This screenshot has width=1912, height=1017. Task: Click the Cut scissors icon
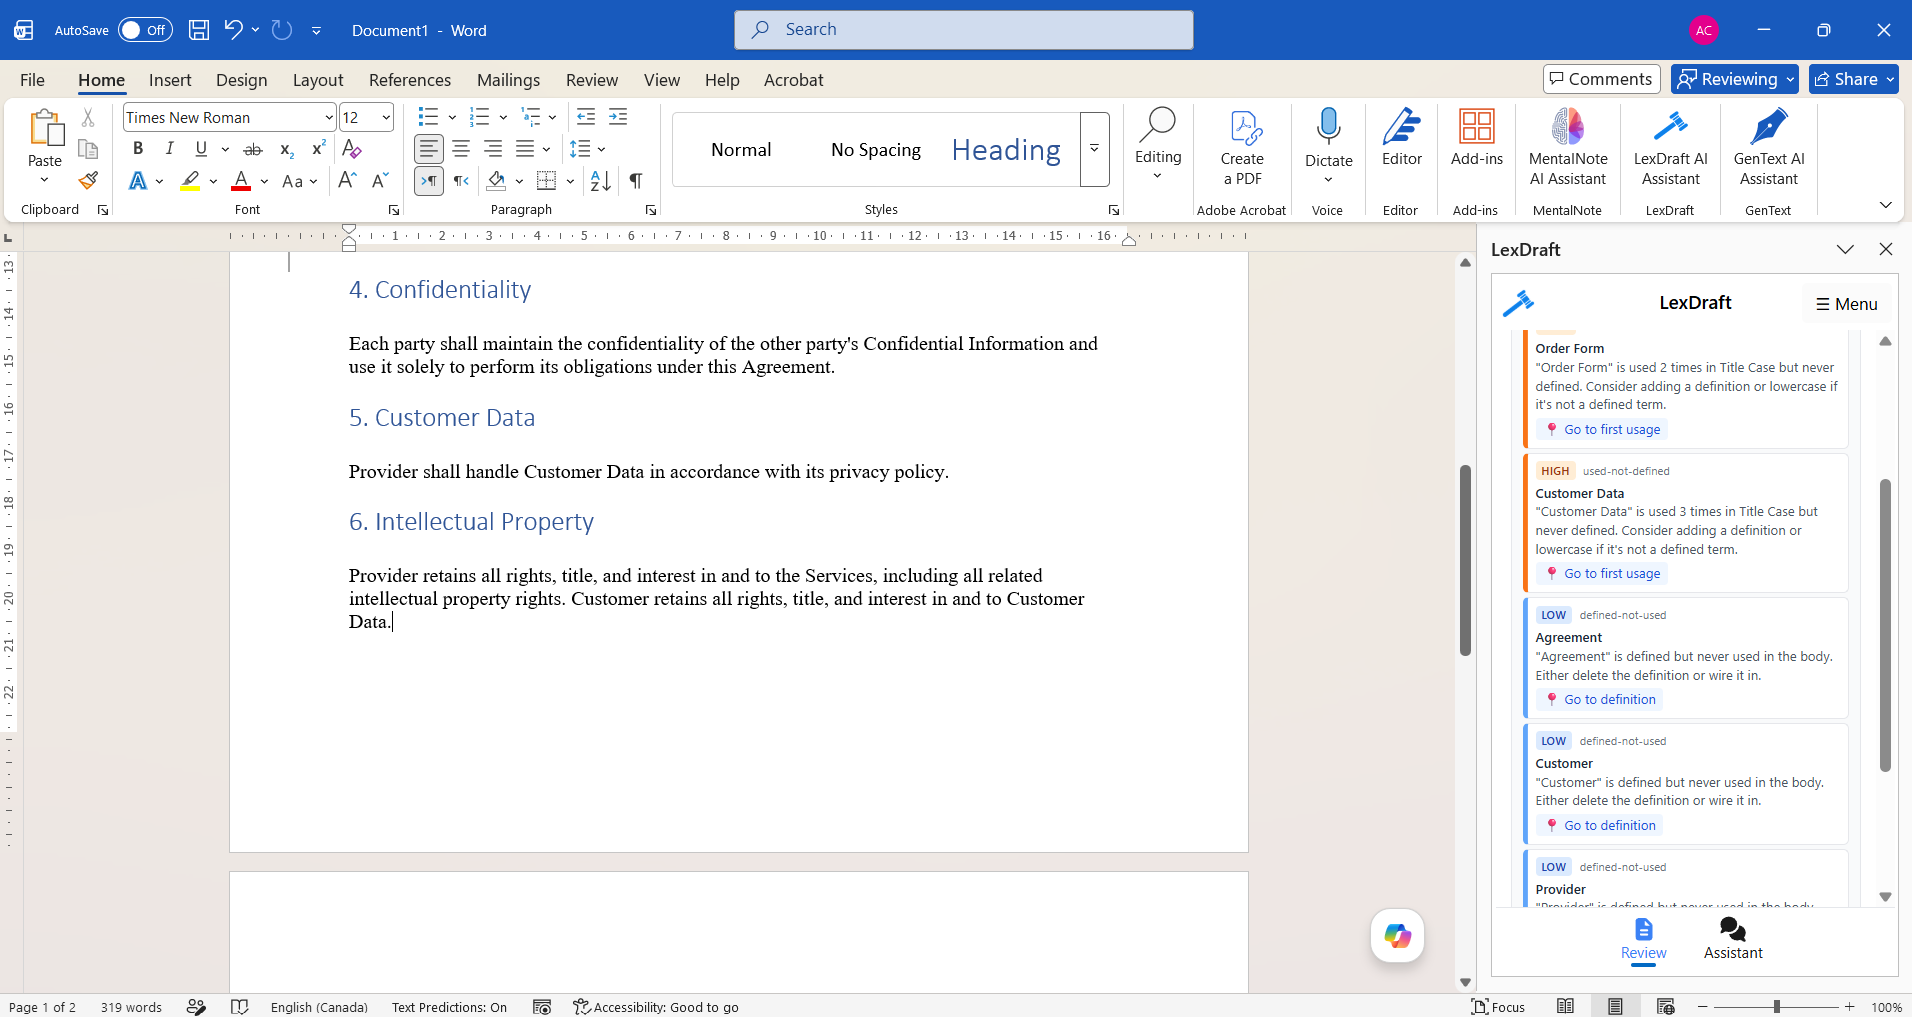[x=88, y=118]
